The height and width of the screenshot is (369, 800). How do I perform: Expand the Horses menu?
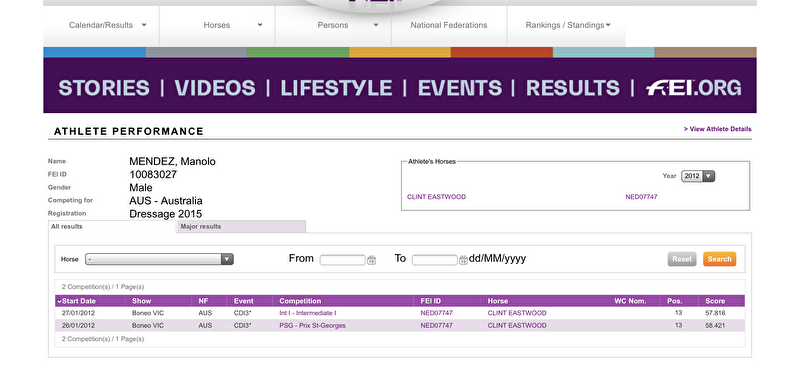pos(217,25)
